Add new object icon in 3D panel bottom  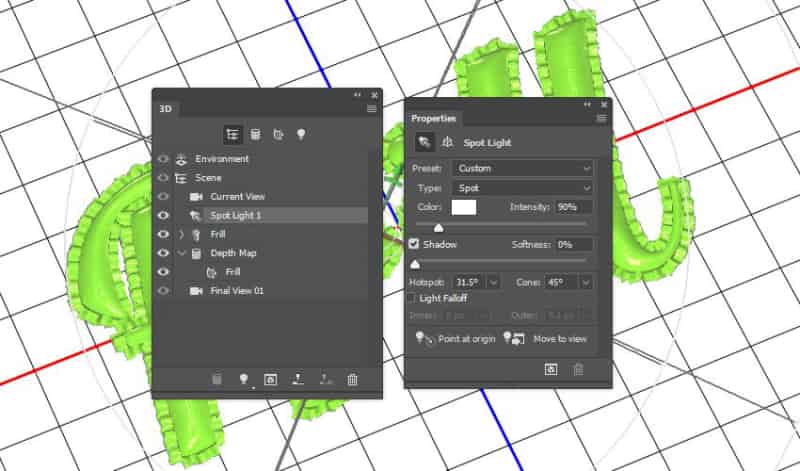pos(217,379)
